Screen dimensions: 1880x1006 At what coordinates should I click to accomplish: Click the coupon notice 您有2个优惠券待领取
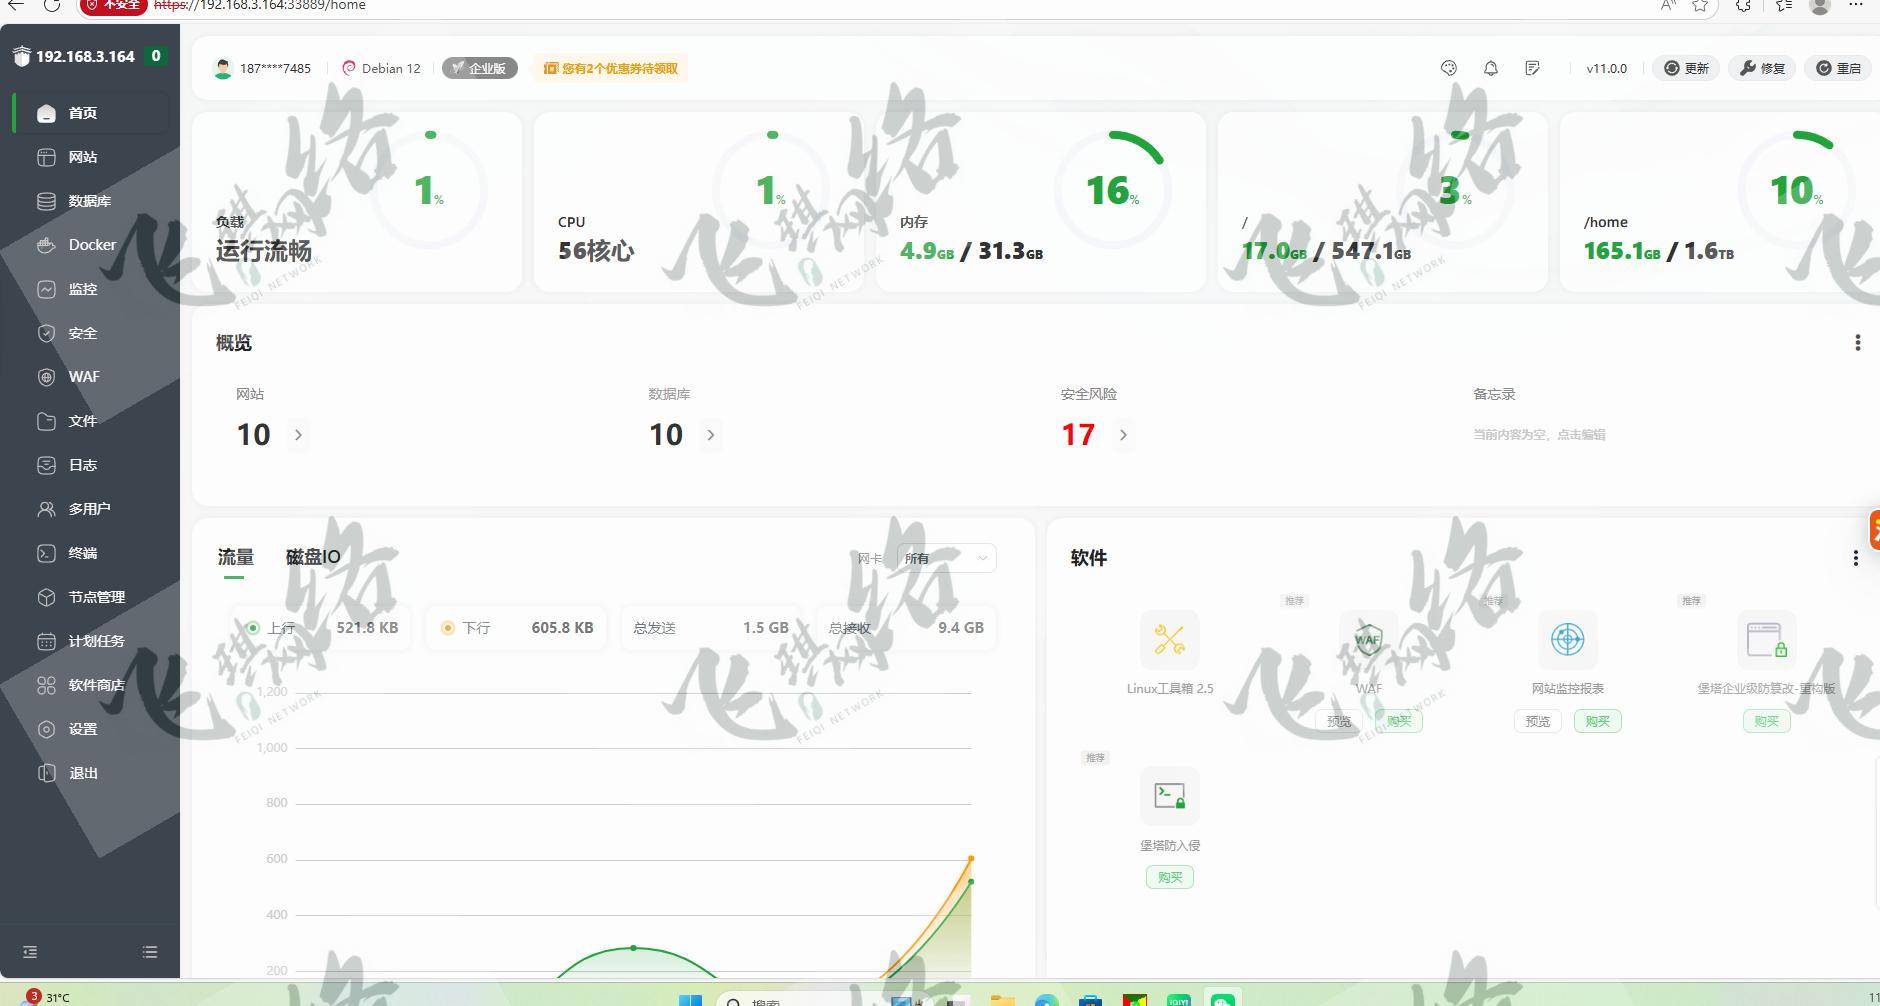[x=610, y=68]
